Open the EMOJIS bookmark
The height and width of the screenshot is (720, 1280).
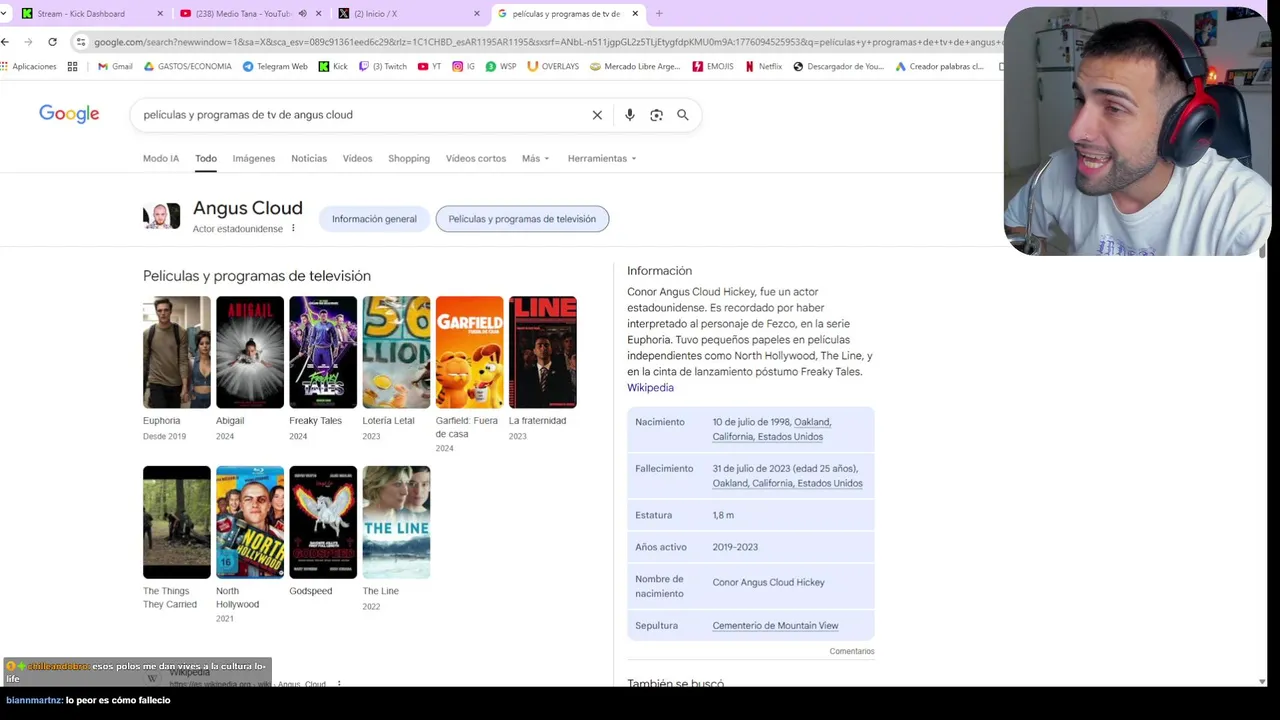point(713,67)
